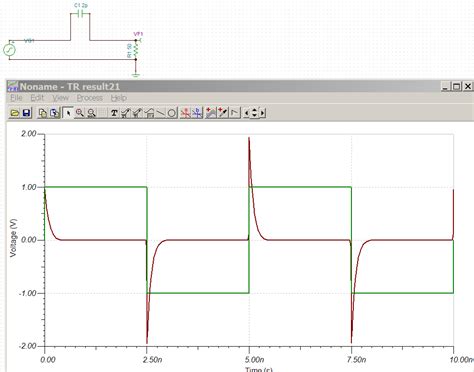This screenshot has width=474, height=372.
Task: Click the diagram window system icon
Action: click(13, 86)
